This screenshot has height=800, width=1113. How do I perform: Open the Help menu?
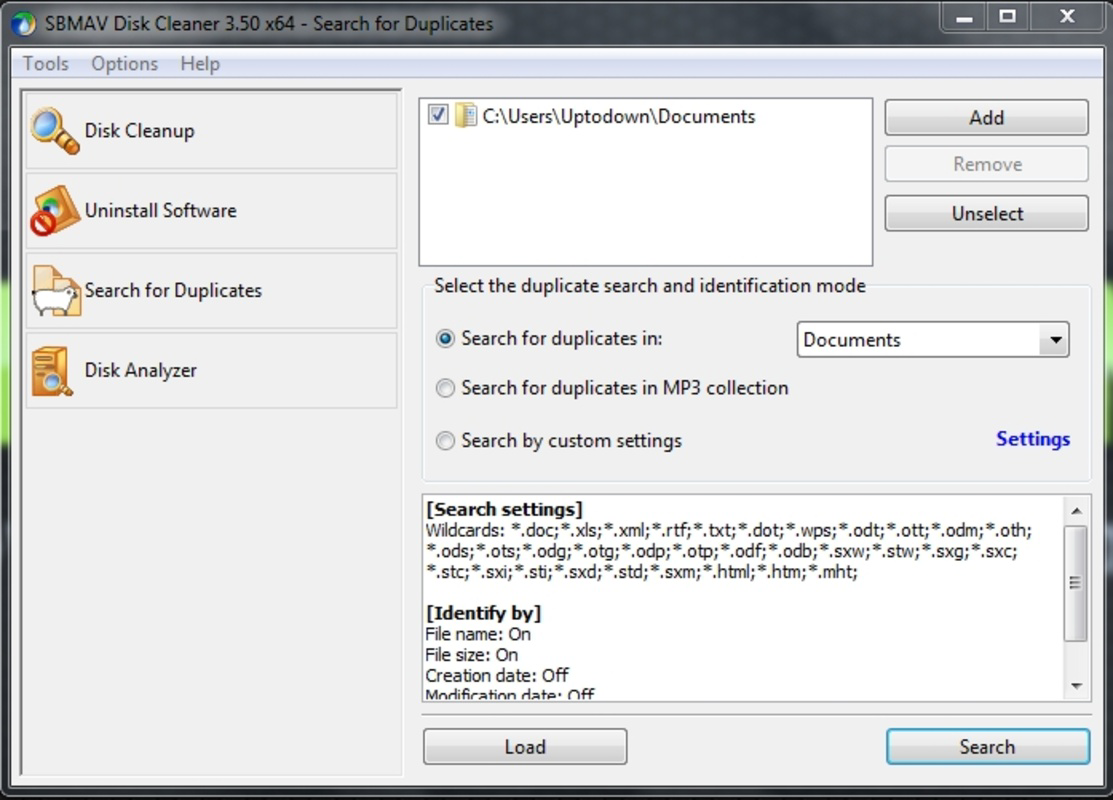point(200,64)
